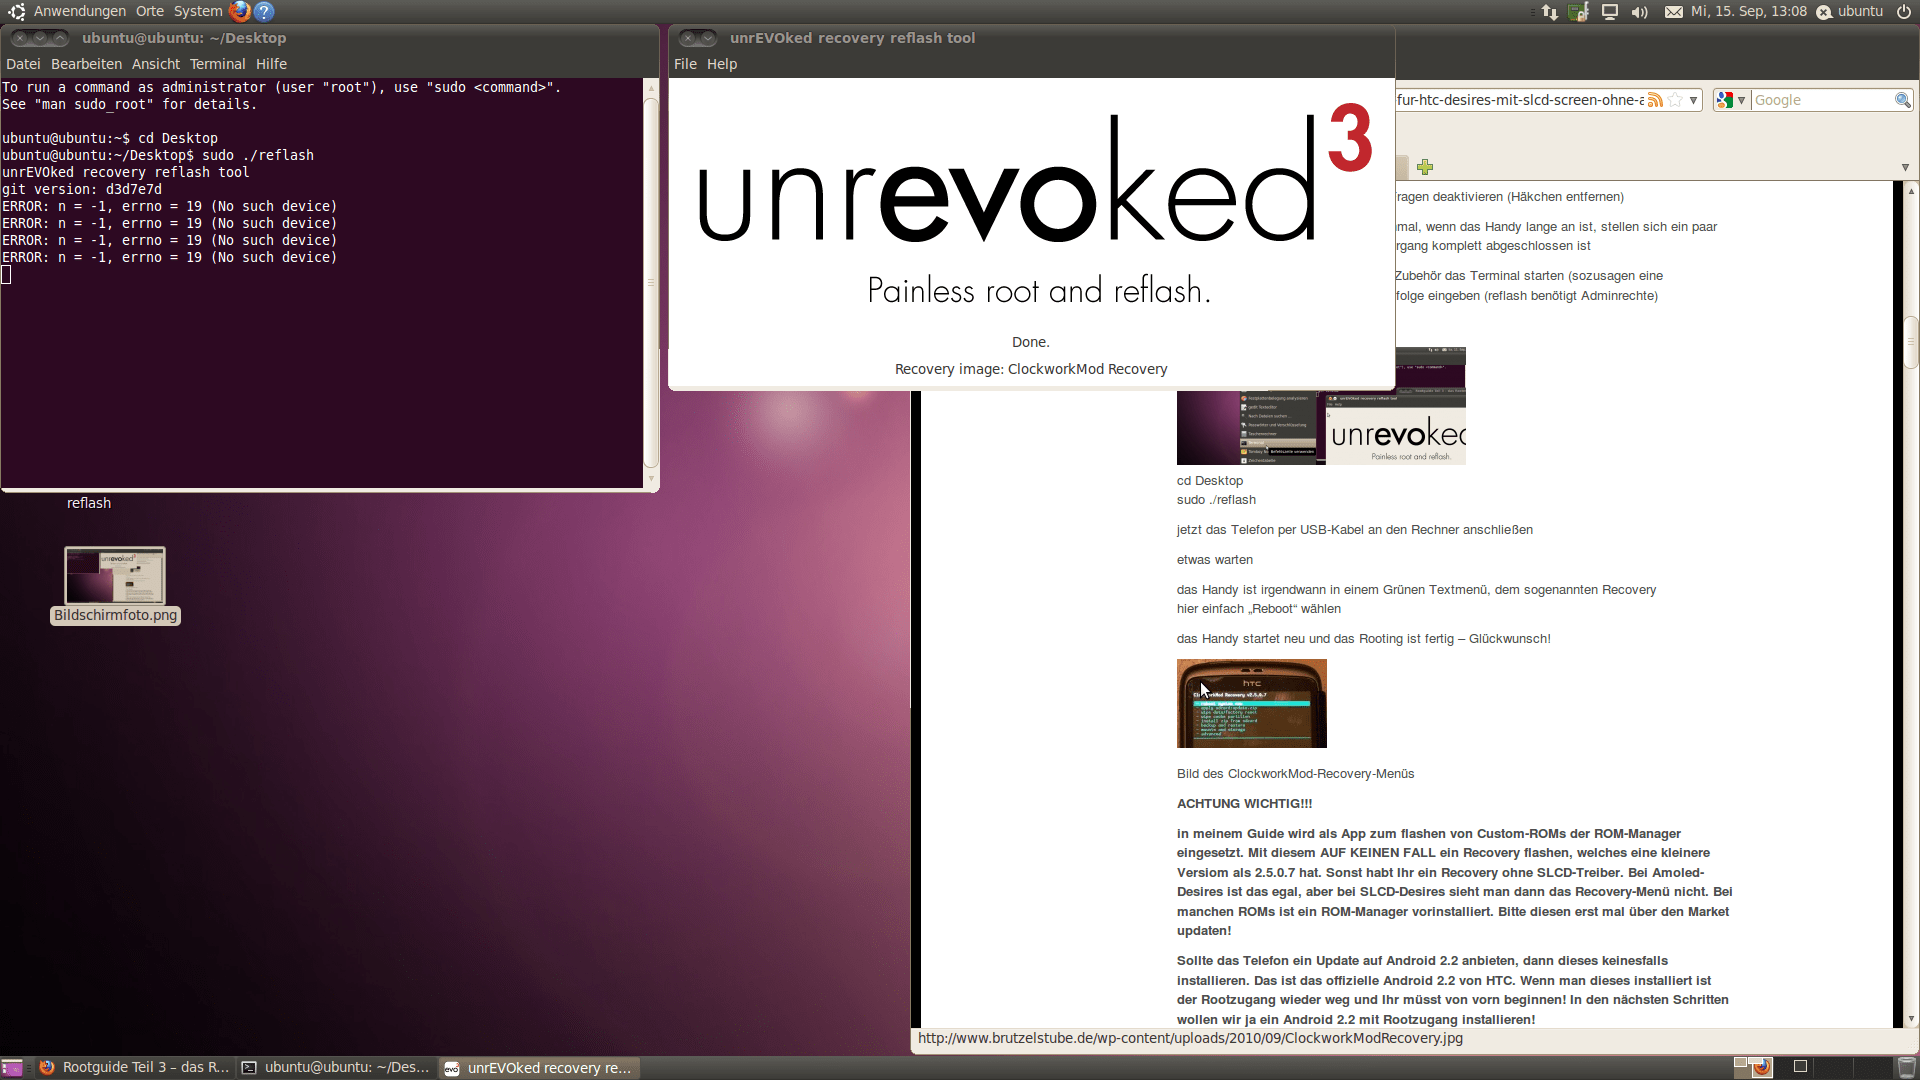Focus the Google search field
The image size is (1920, 1080).
pyautogui.click(x=1822, y=100)
